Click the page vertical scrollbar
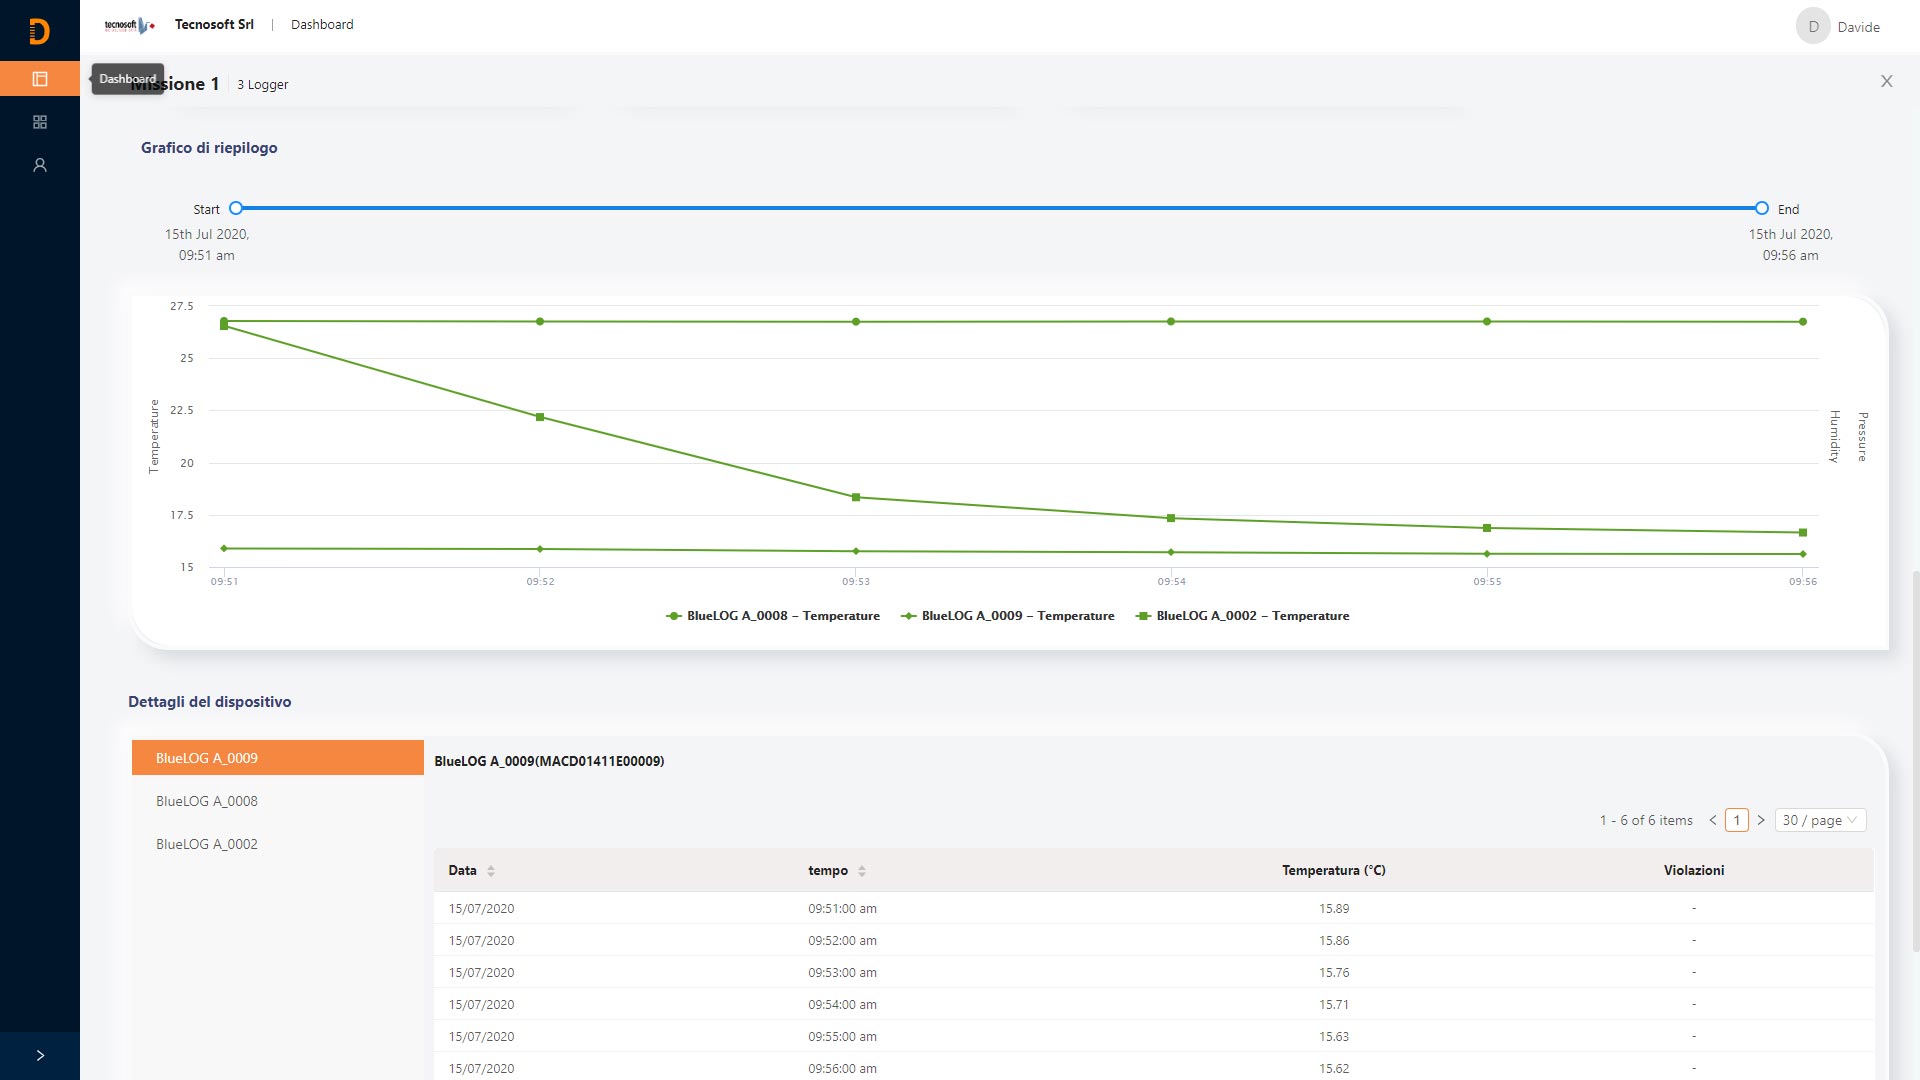This screenshot has width=1920, height=1080. 1915,760
